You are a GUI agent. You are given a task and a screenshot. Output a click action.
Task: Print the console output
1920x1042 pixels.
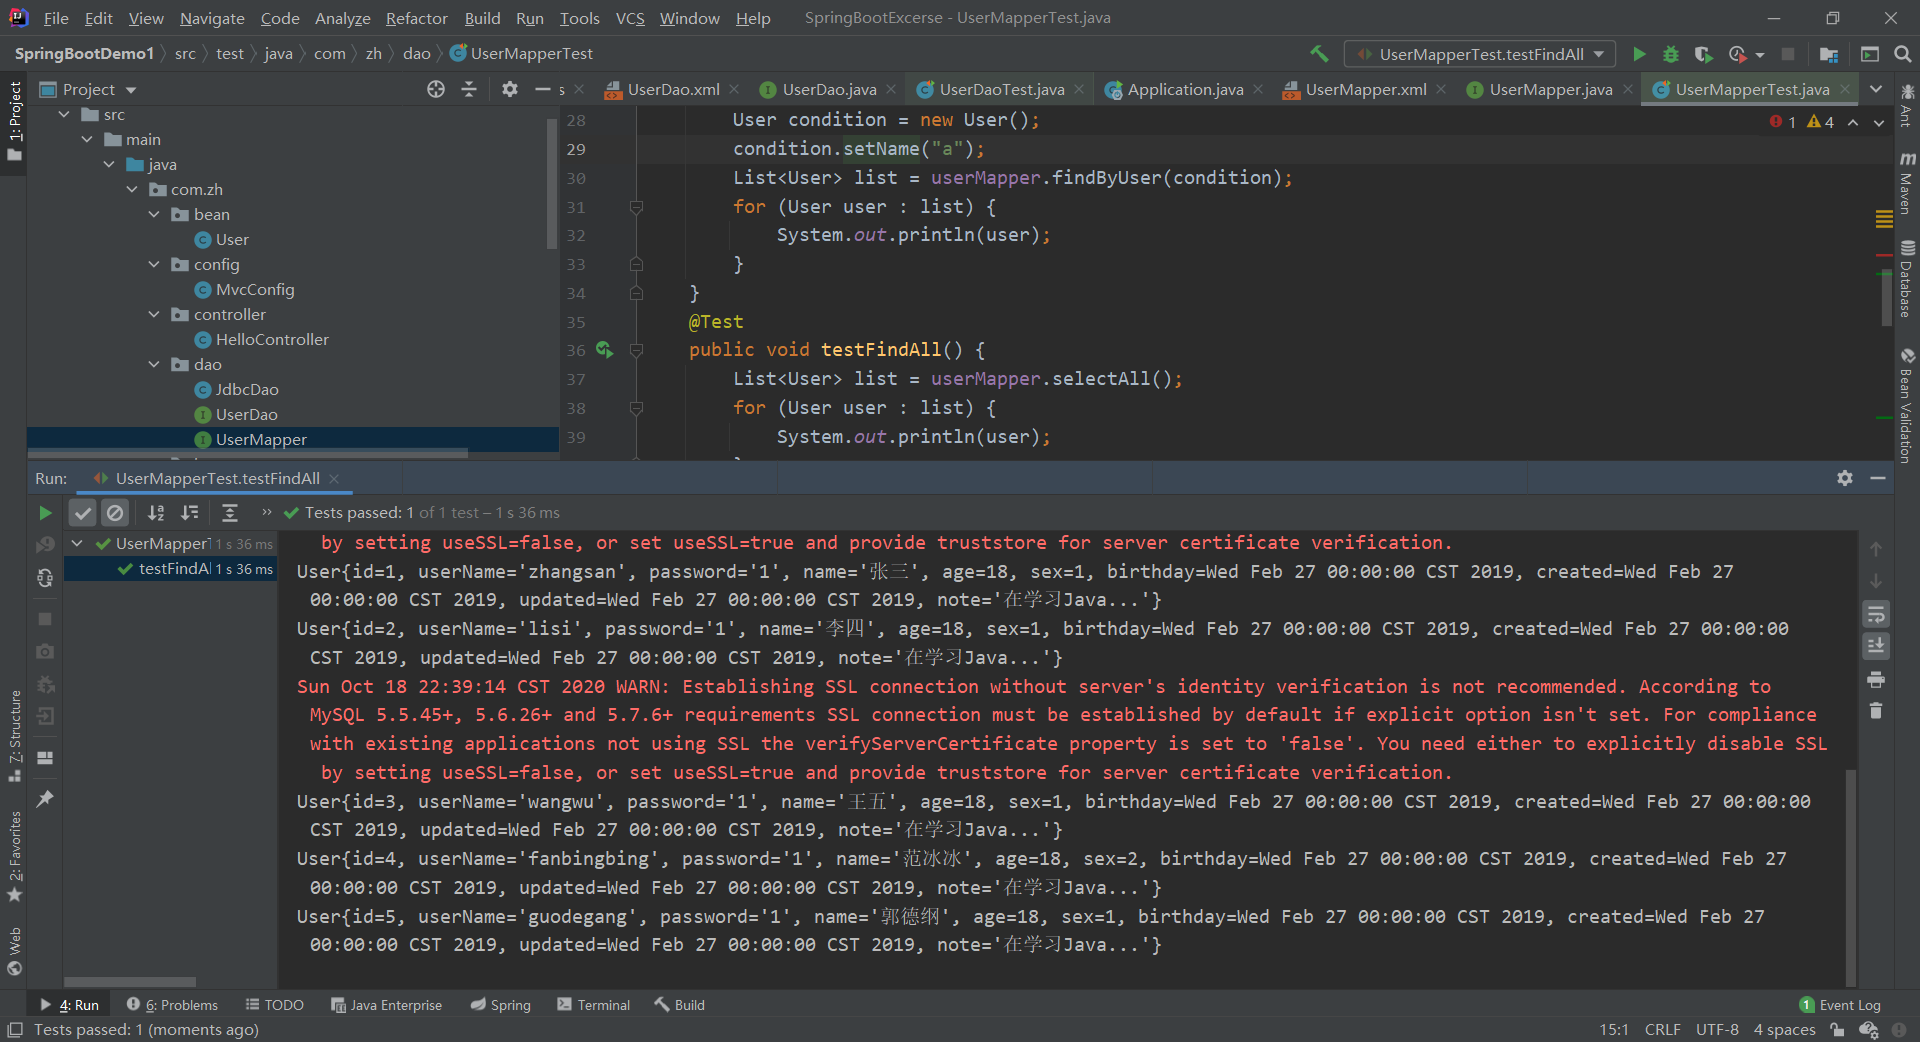[1876, 680]
